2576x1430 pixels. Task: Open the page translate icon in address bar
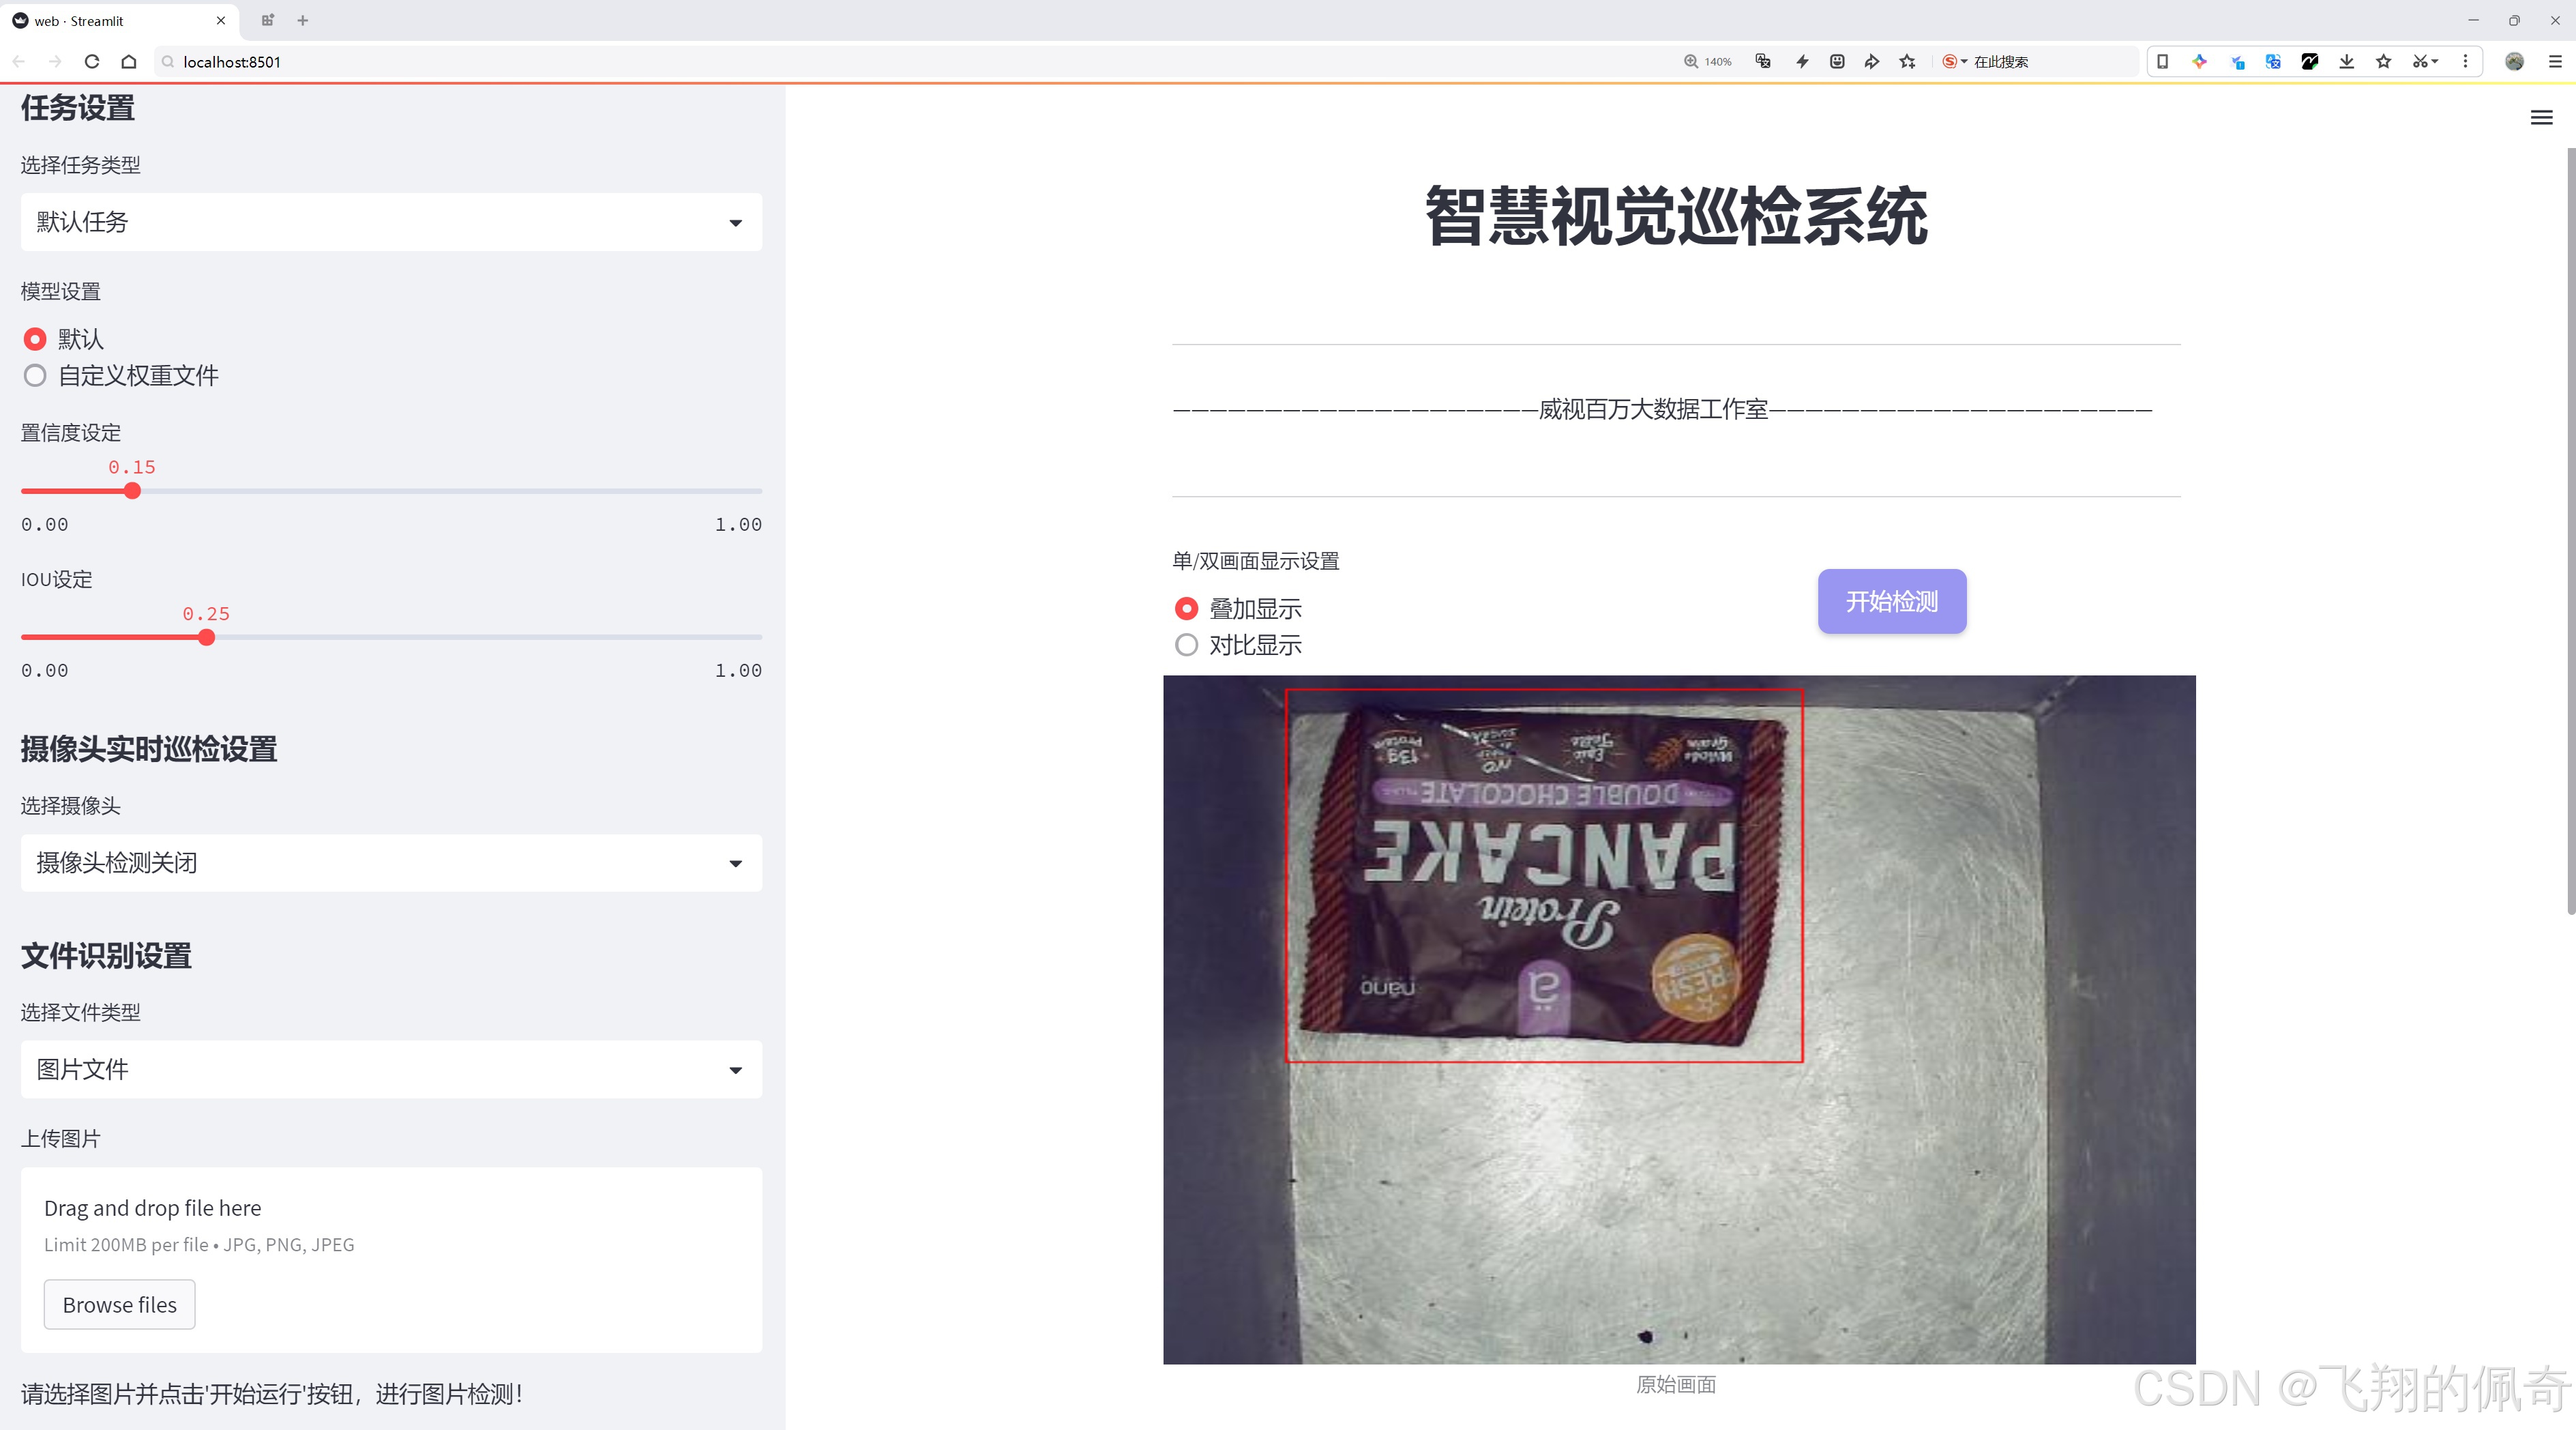coord(1763,62)
